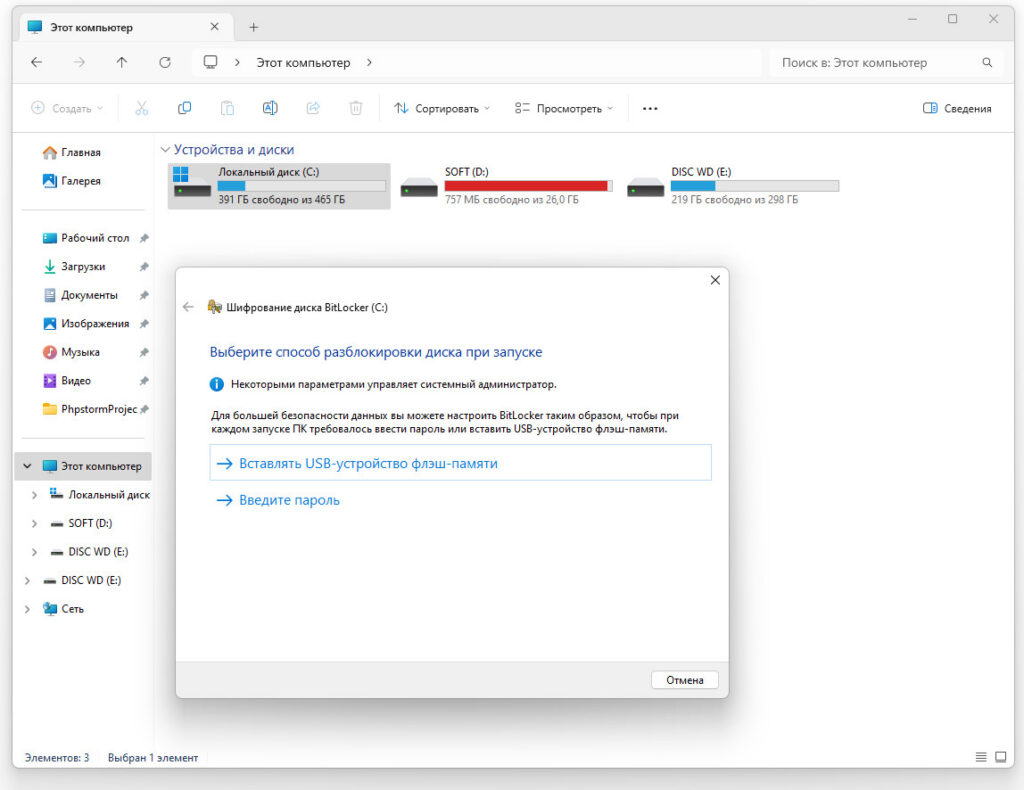Click the C: drive usage bar
Viewport: 1024px width, 790px height.
point(302,185)
